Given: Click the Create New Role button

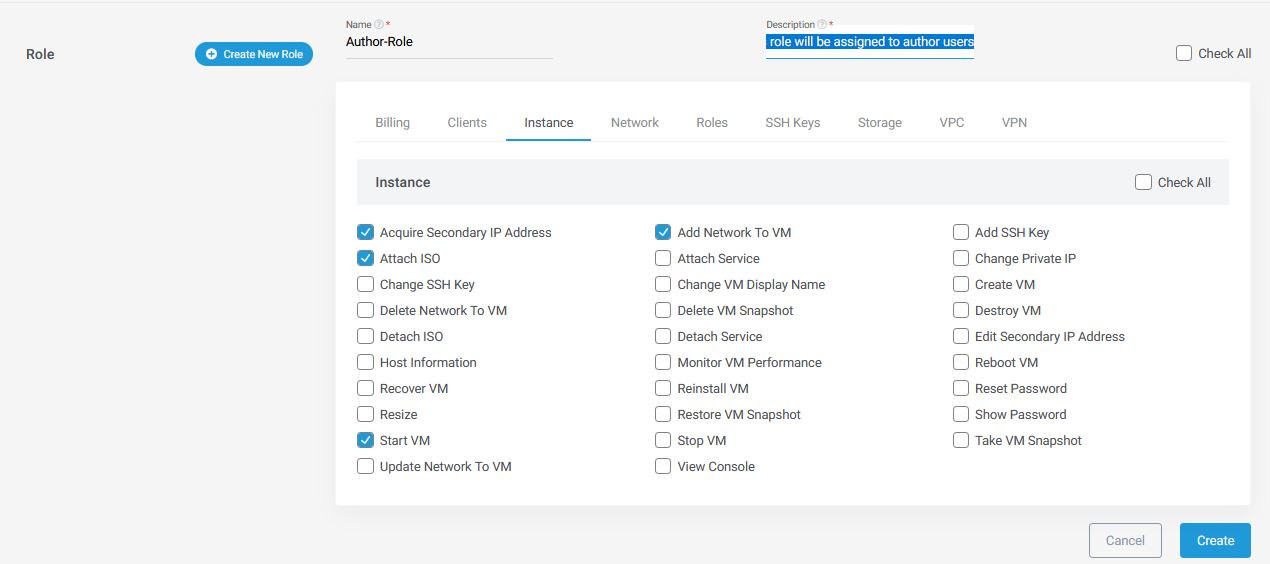Looking at the screenshot, I should click(x=254, y=54).
